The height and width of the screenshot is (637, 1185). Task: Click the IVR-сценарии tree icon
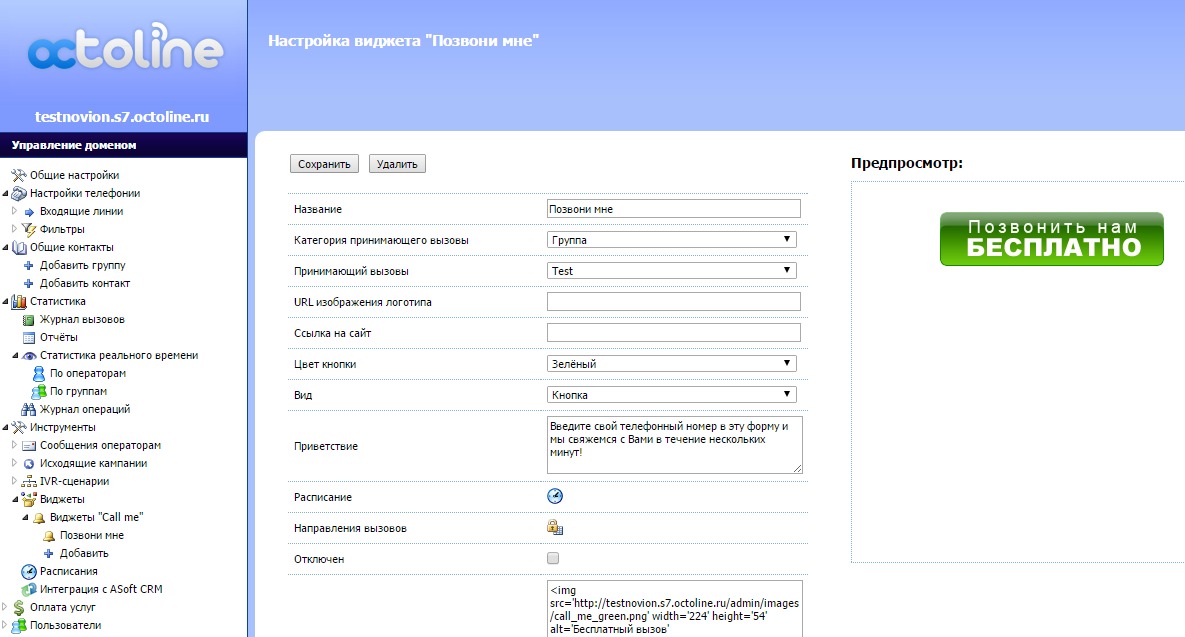pos(29,481)
